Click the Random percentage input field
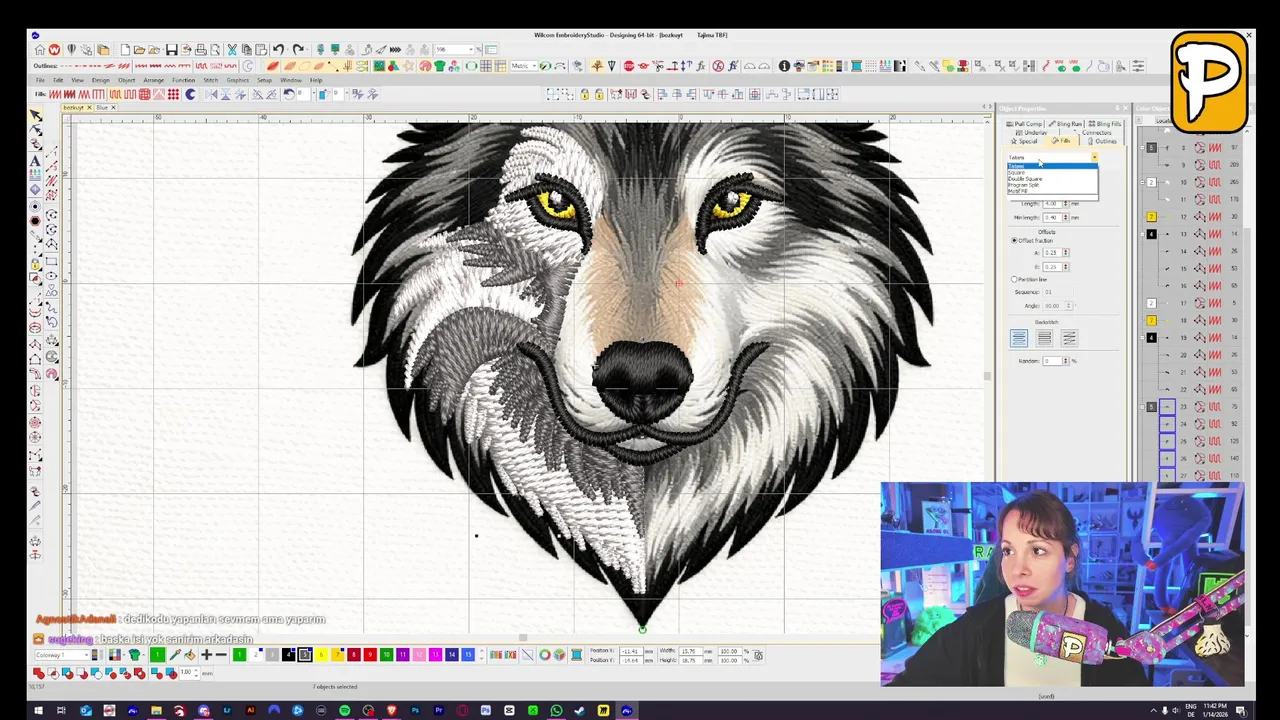This screenshot has height=720, width=1280. [x=1052, y=361]
